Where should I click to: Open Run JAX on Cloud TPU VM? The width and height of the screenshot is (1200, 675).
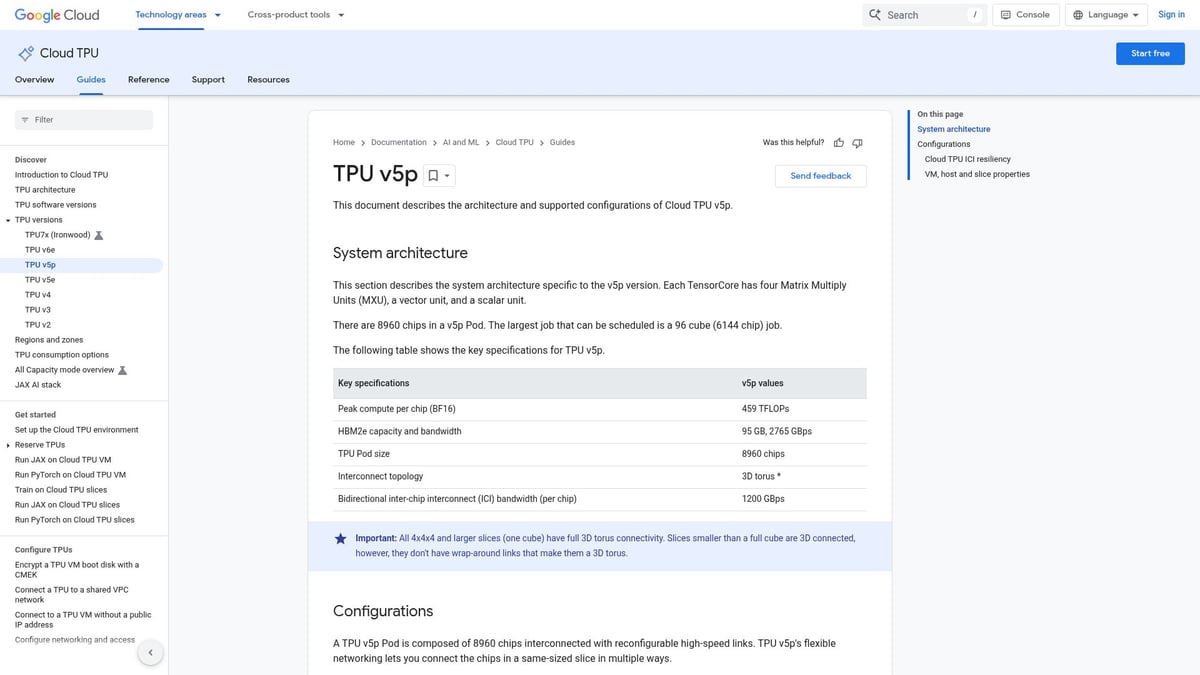(x=63, y=460)
